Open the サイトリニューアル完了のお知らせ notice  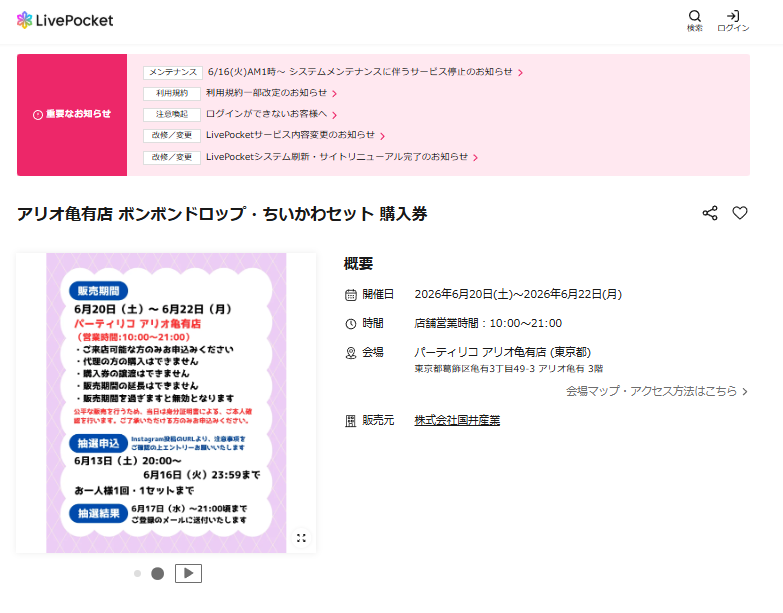[x=337, y=157]
